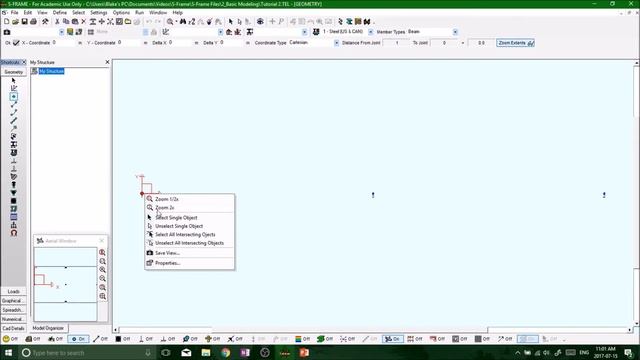Toggle the joint display On status button

tap(78, 339)
